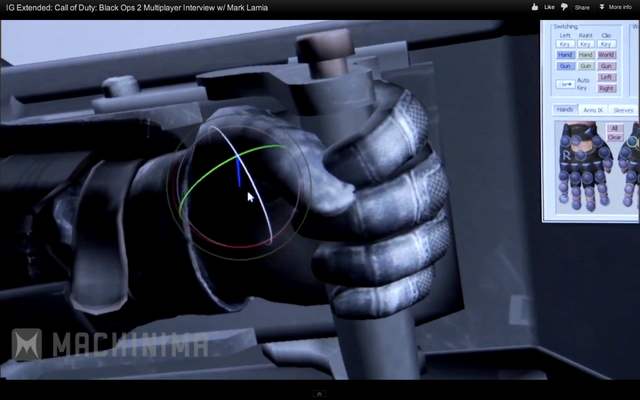Toggle Clip switching to Right
Viewport: 640px width, 400px height.
tap(606, 88)
